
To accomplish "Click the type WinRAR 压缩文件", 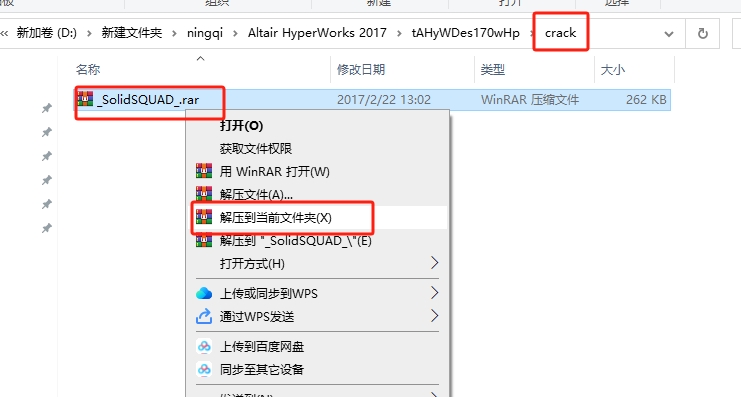I will [530, 100].
